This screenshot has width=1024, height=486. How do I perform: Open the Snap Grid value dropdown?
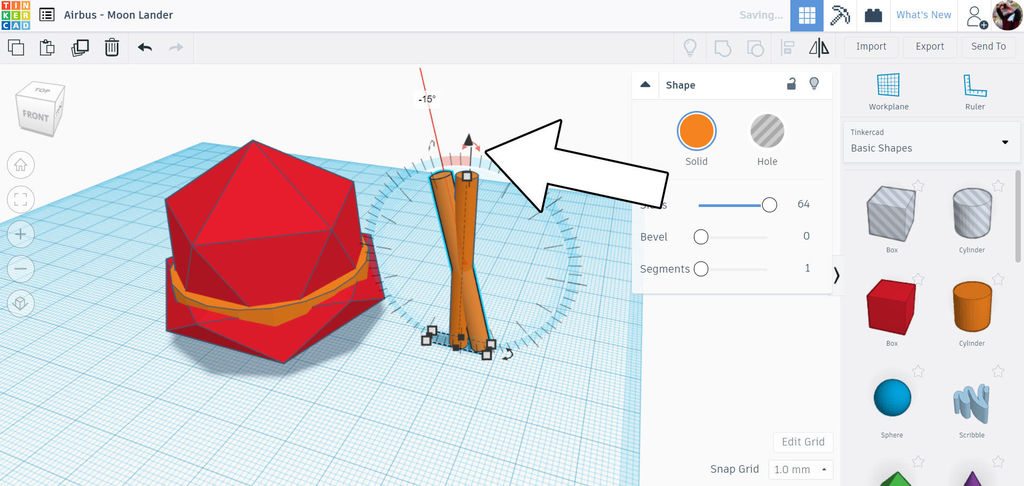[x=801, y=469]
